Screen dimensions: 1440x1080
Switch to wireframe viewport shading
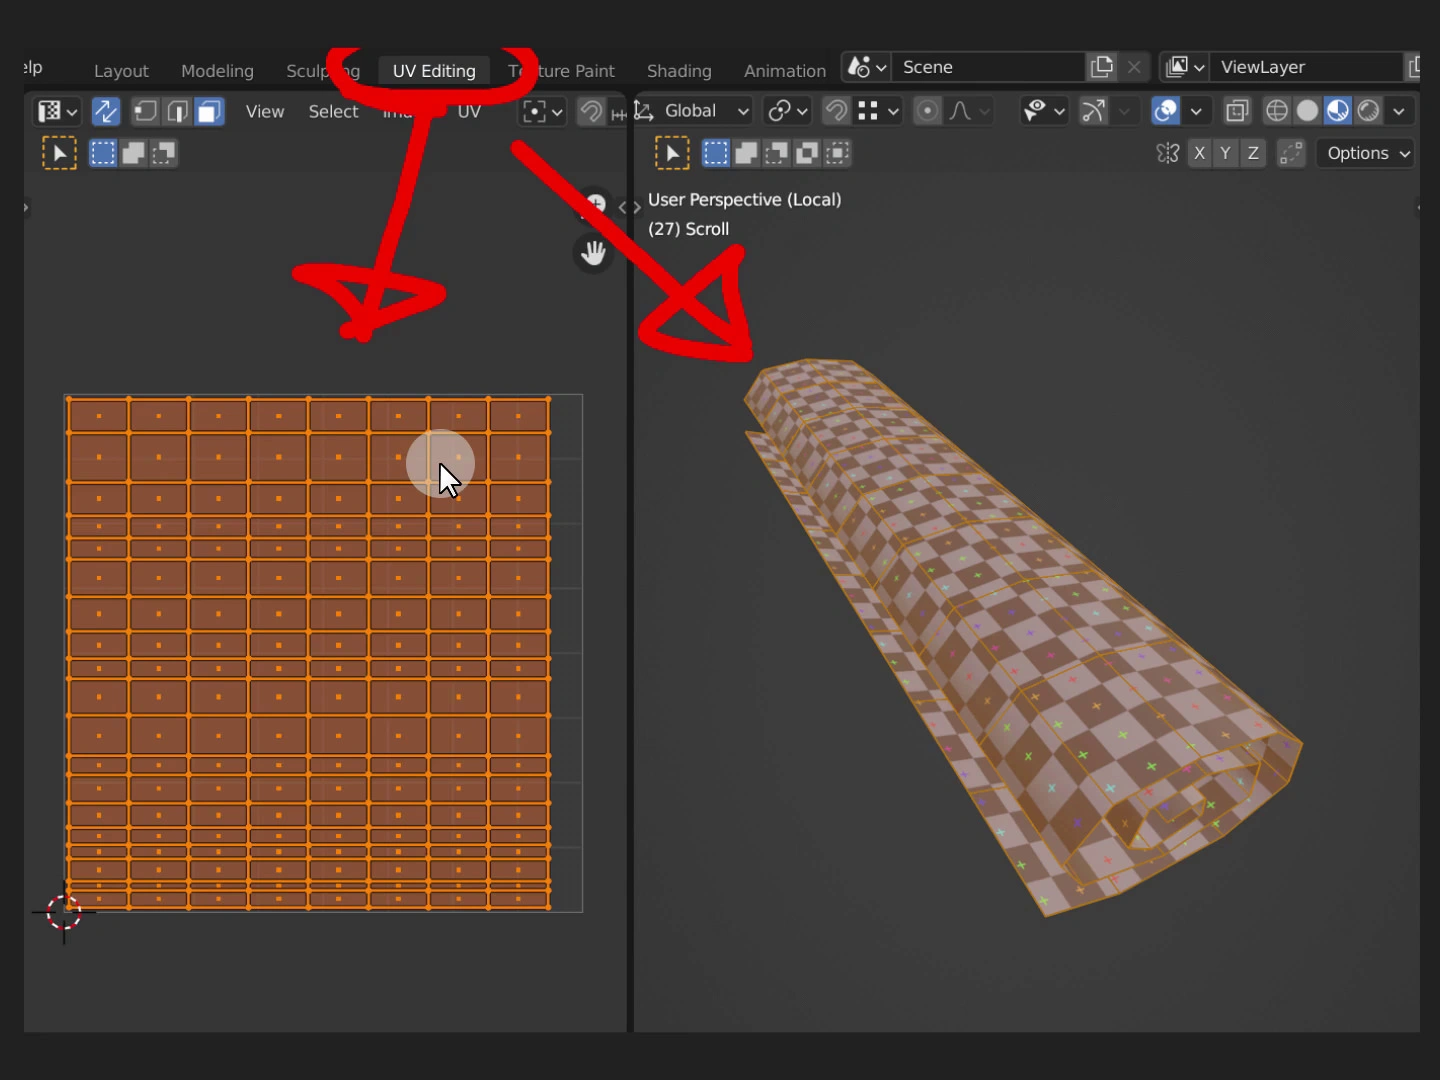(x=1277, y=110)
